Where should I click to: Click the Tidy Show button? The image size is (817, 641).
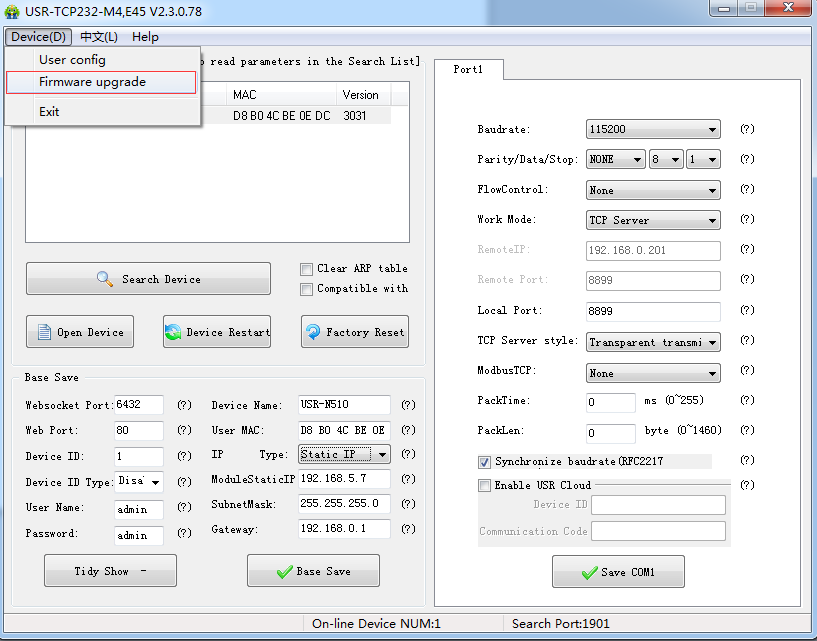point(110,571)
